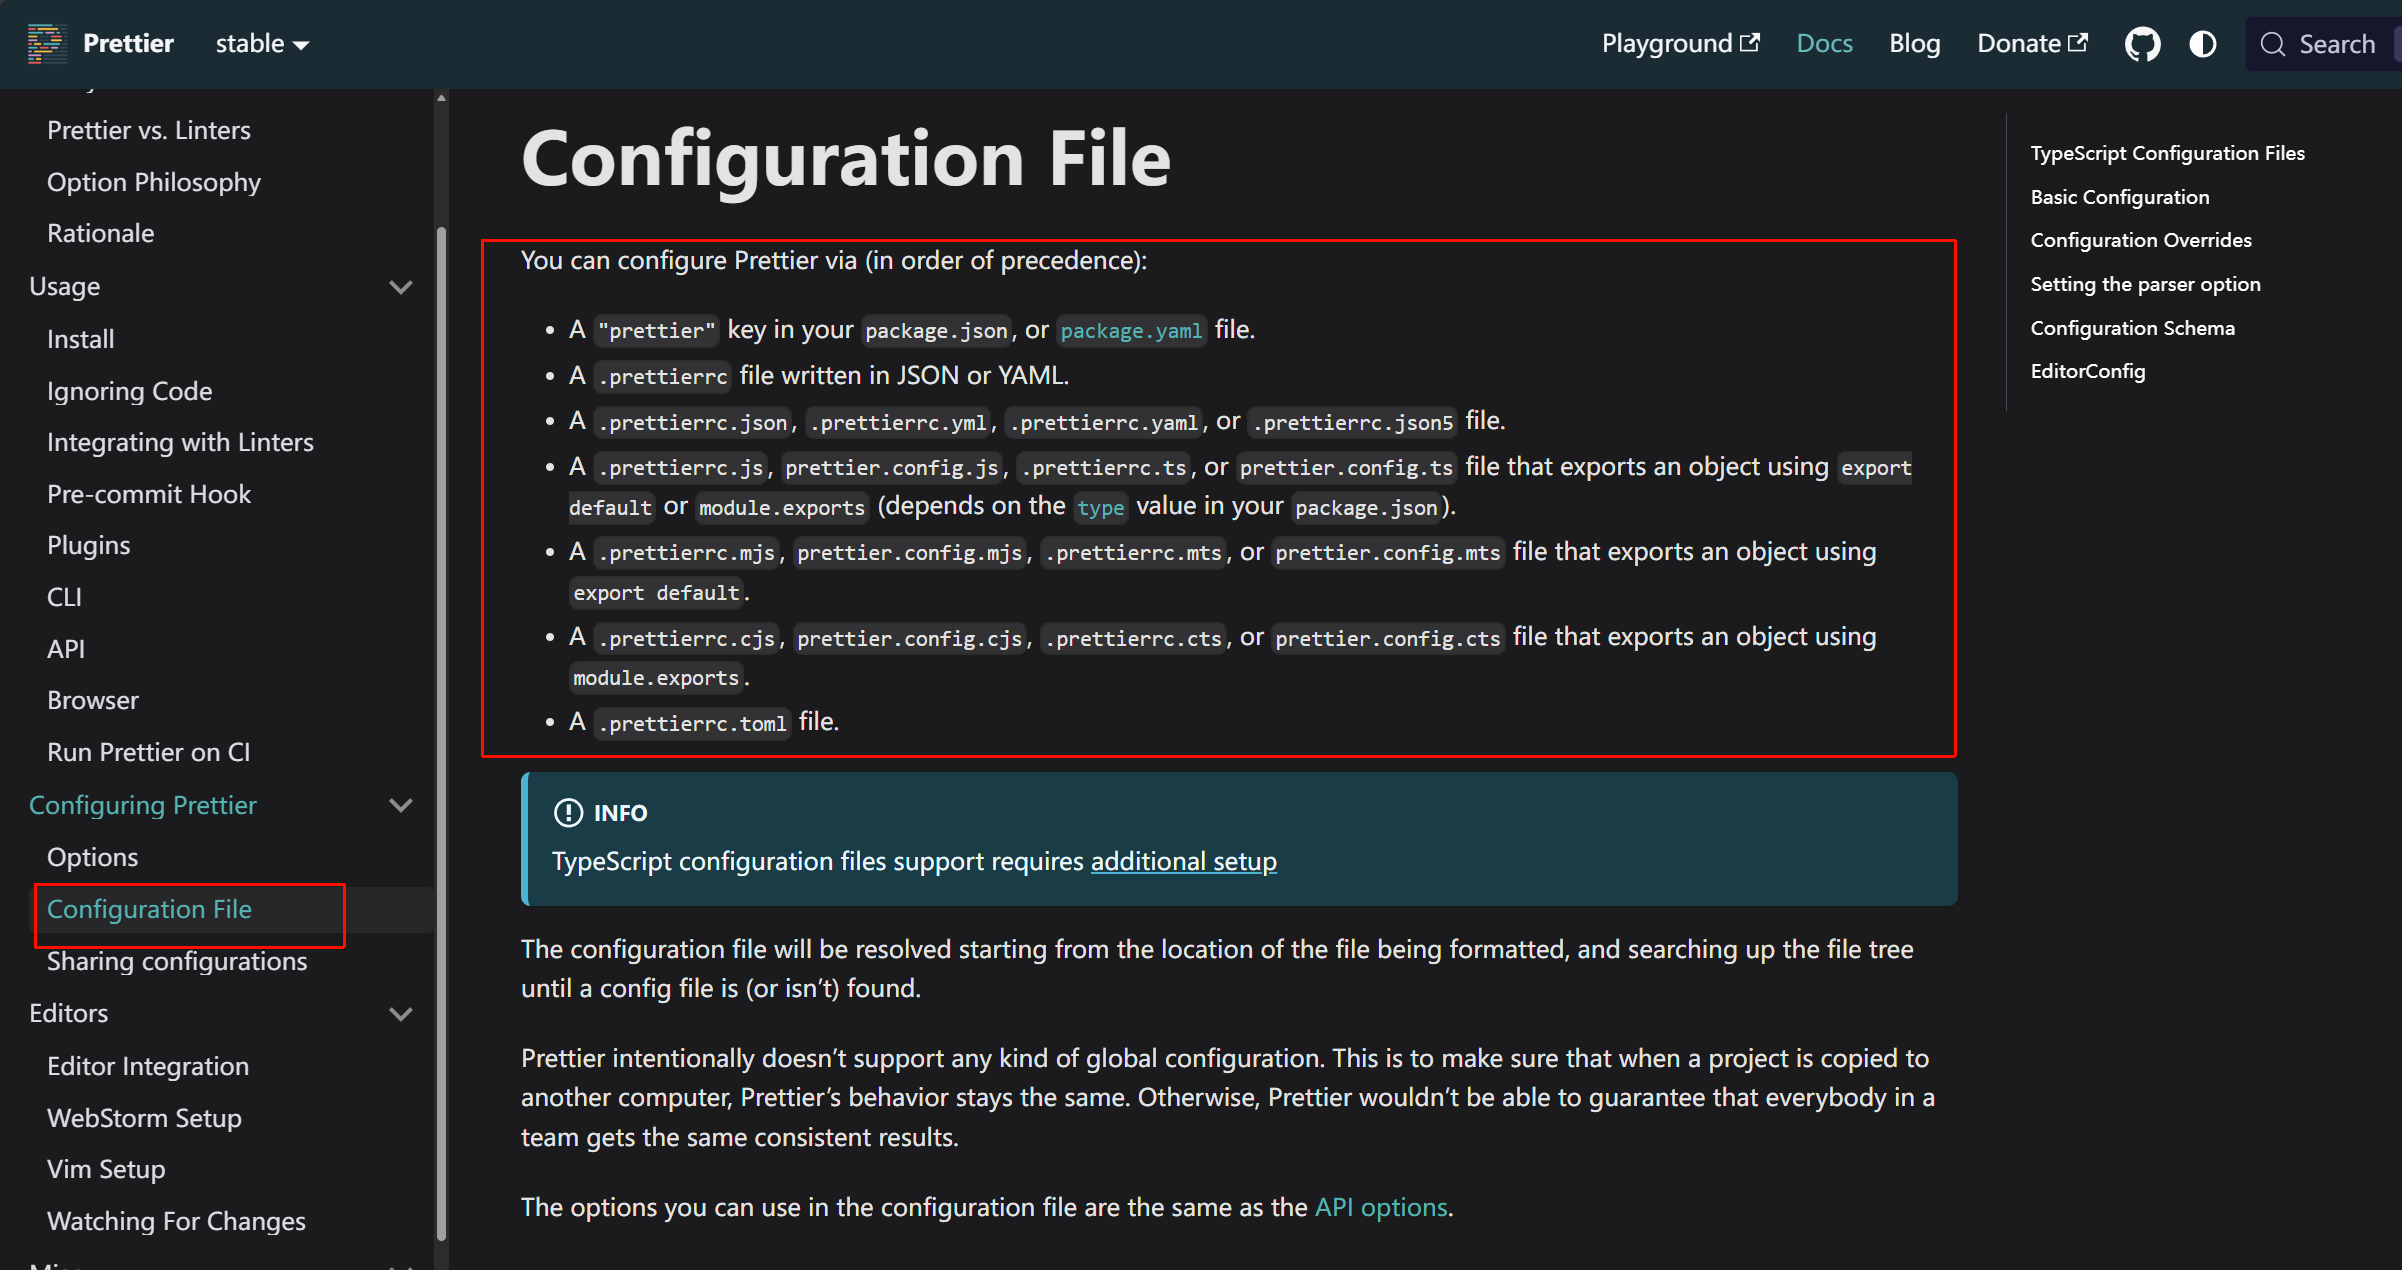Open the Blog navigation item
This screenshot has width=2402, height=1270.
tap(1914, 44)
